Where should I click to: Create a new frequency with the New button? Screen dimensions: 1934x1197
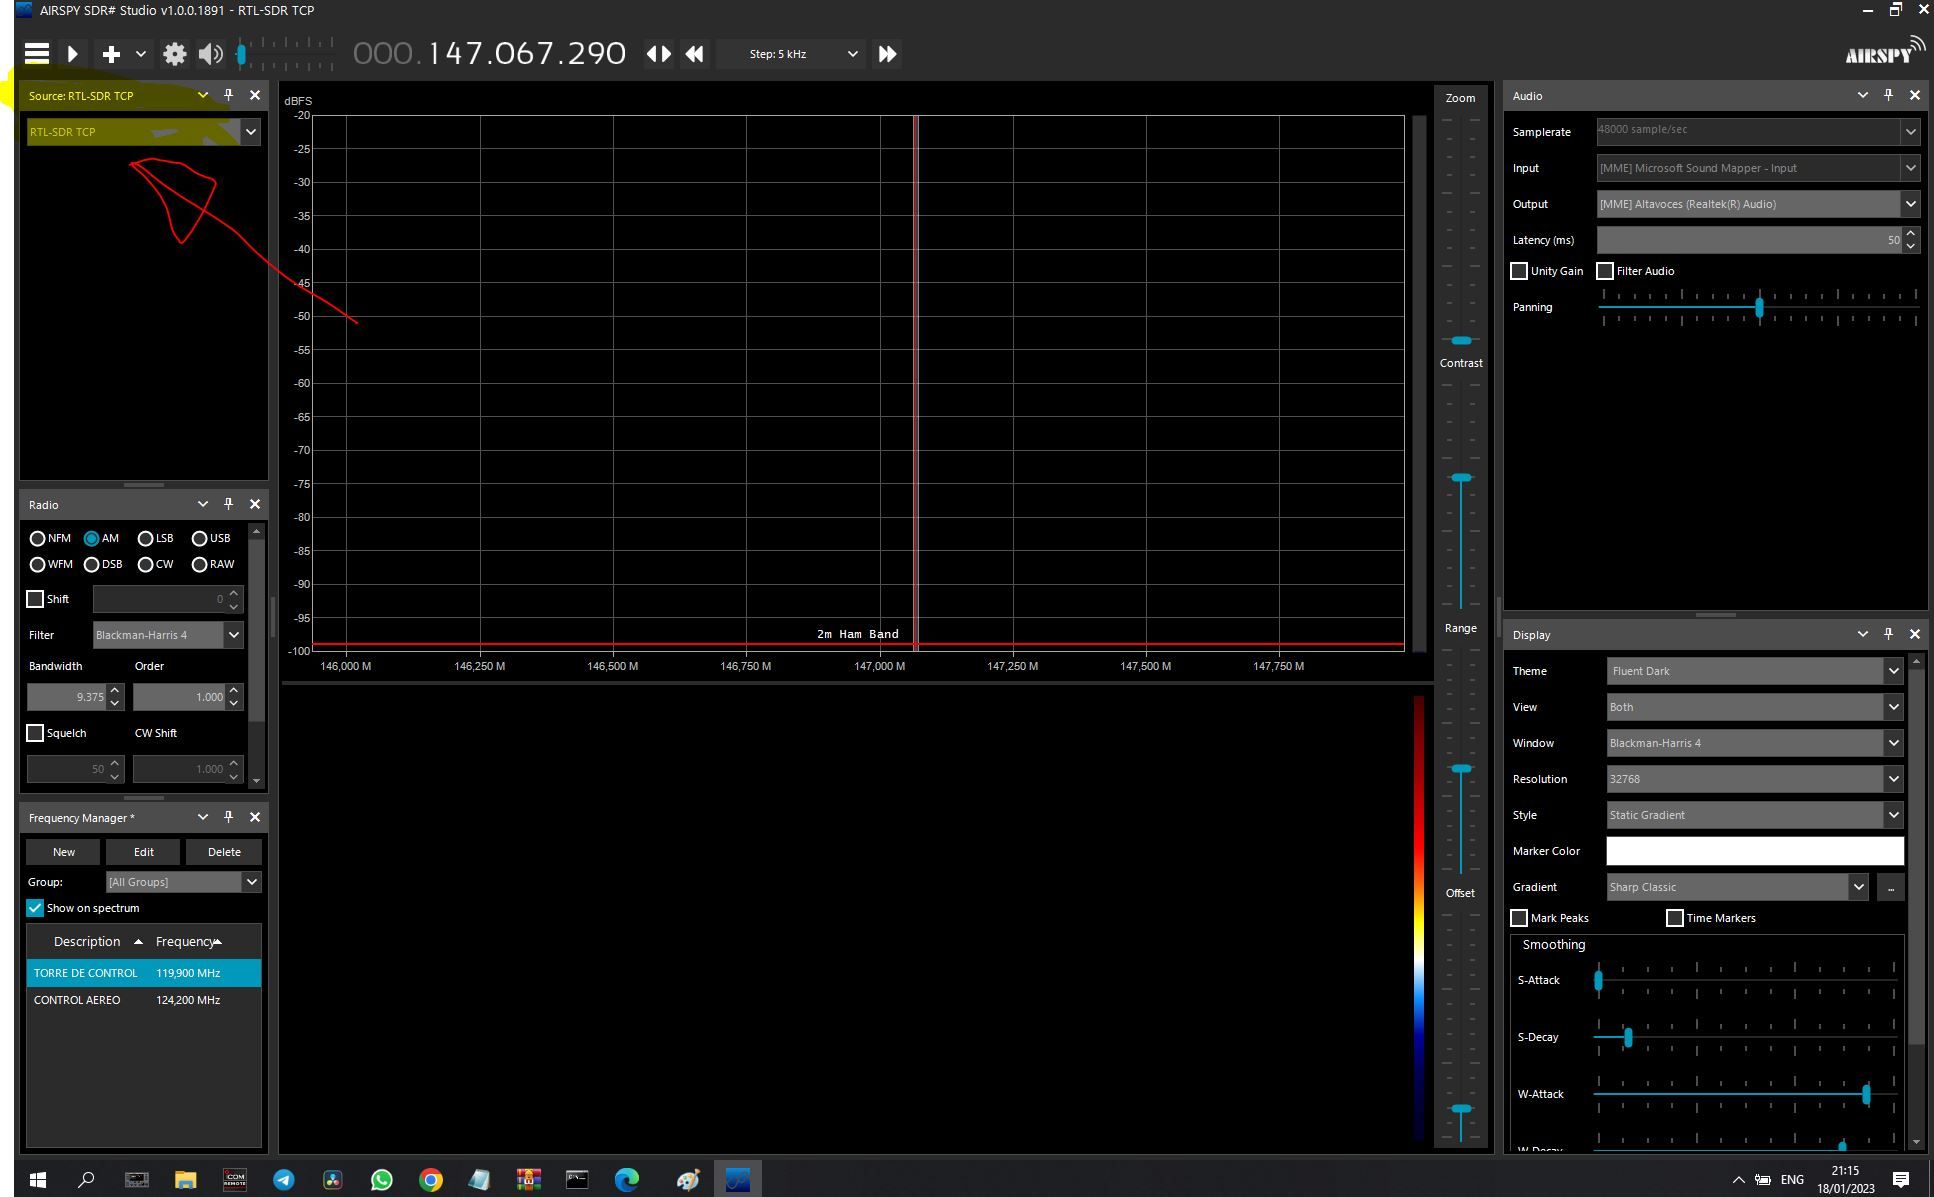(62, 851)
